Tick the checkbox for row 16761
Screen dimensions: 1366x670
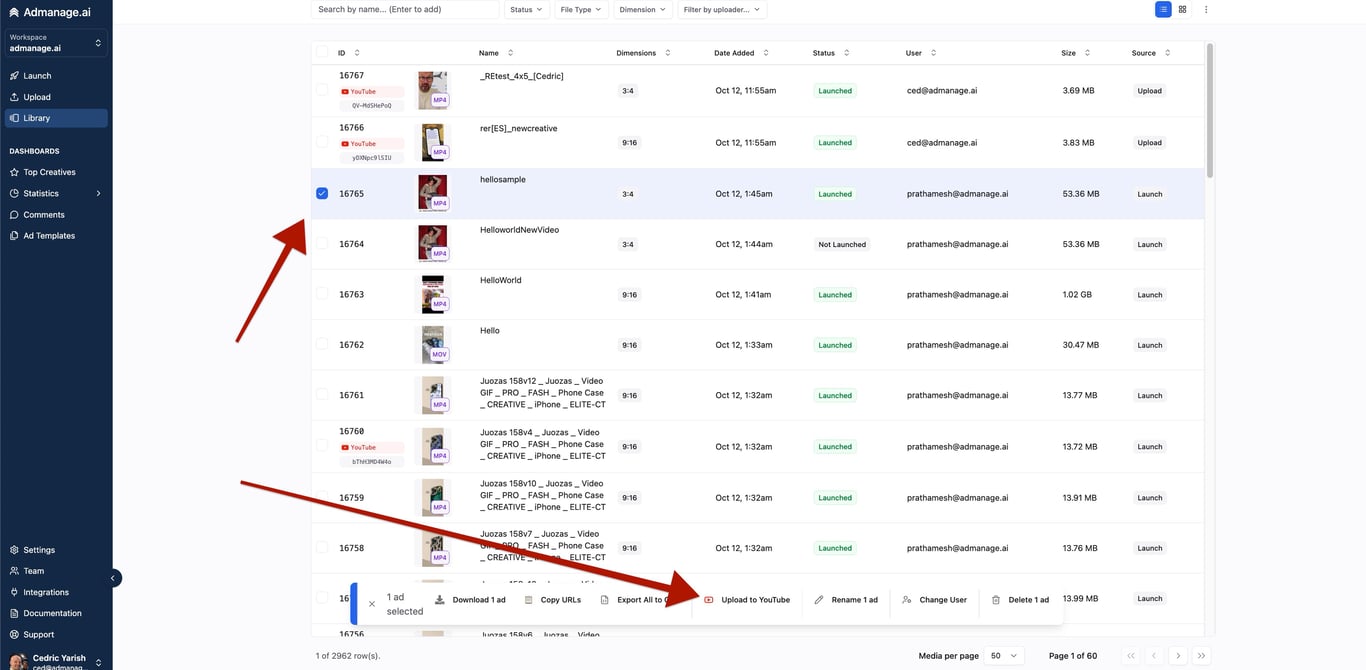click(x=322, y=395)
